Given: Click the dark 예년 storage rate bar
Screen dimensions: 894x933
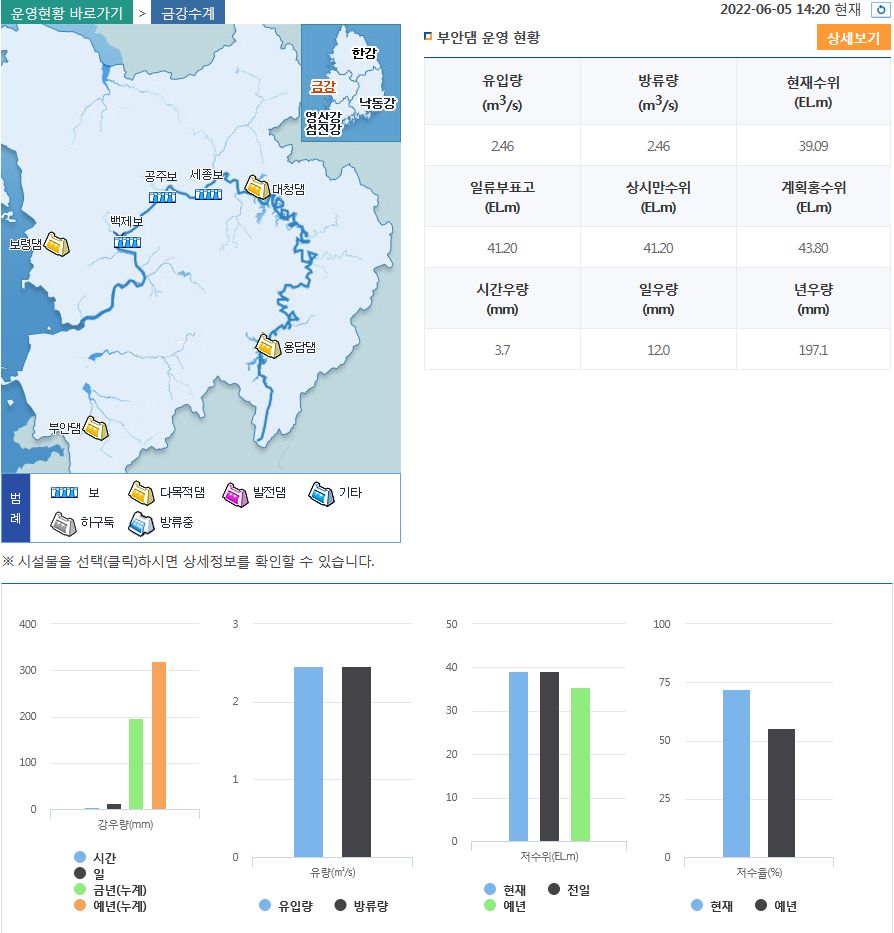Looking at the screenshot, I should pyautogui.click(x=781, y=793).
